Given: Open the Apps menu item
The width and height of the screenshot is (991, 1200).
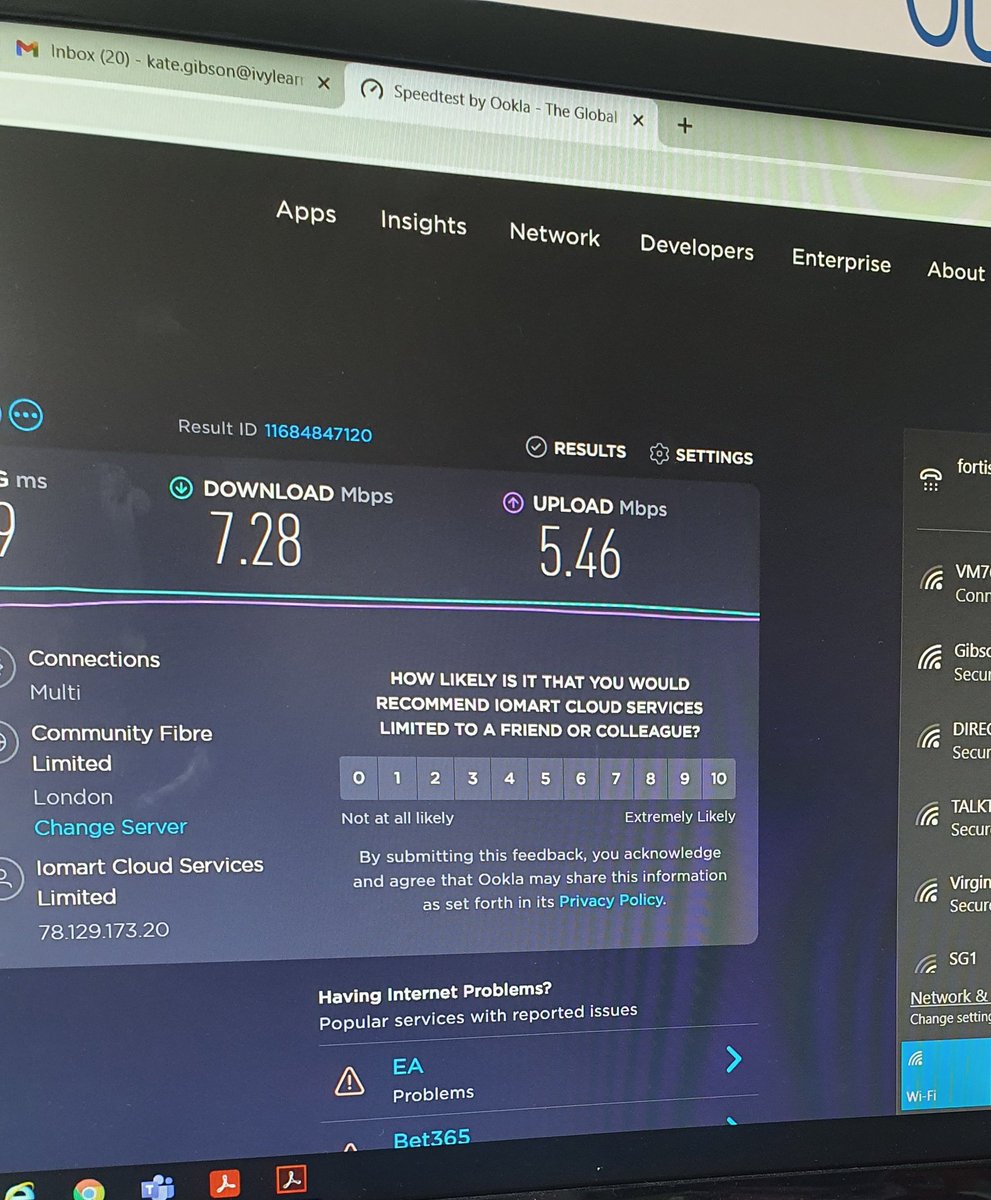Looking at the screenshot, I should pyautogui.click(x=306, y=212).
